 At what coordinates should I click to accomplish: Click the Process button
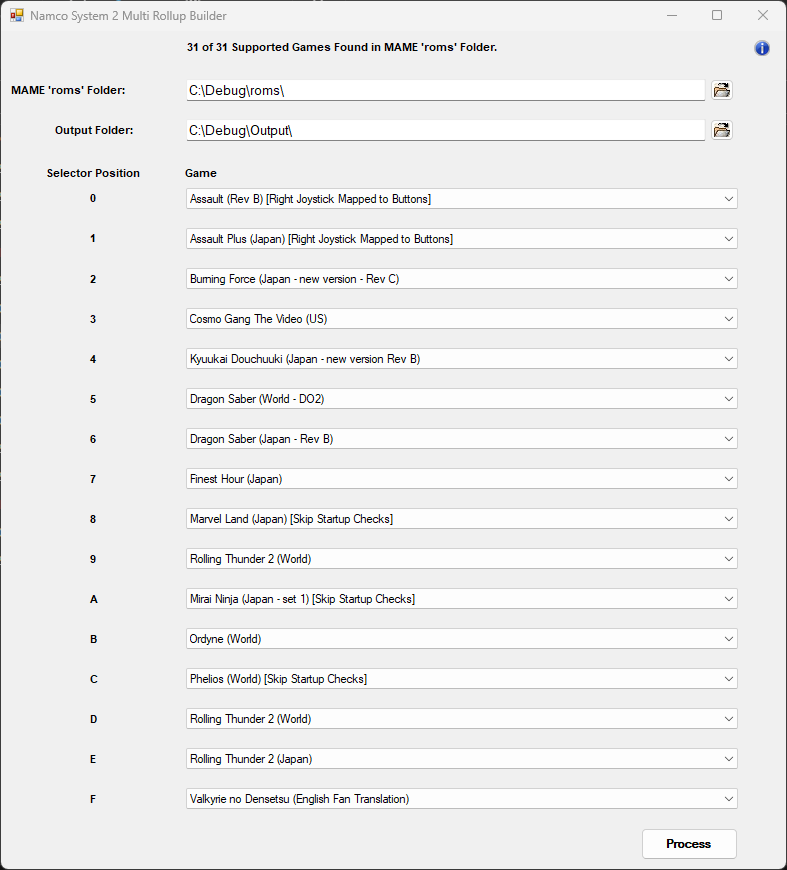click(x=689, y=844)
